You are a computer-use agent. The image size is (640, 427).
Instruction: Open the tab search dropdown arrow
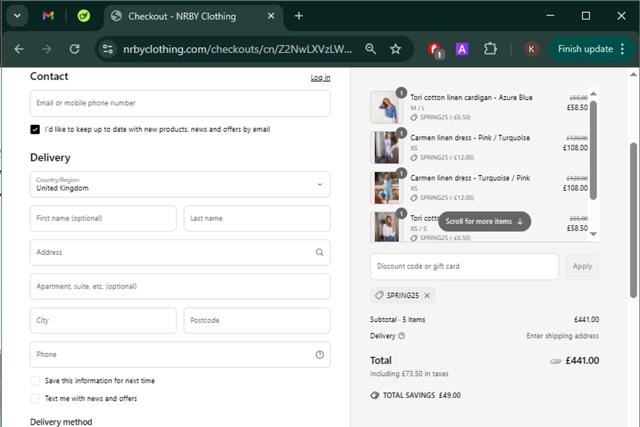[x=17, y=16]
